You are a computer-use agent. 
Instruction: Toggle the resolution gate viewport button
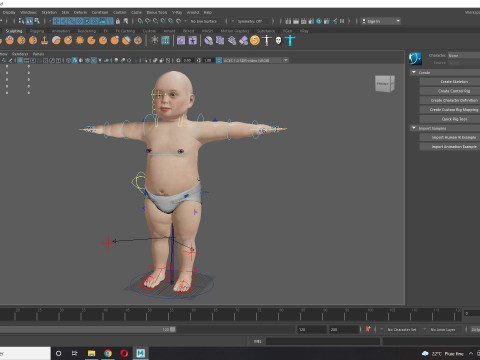(33, 60)
